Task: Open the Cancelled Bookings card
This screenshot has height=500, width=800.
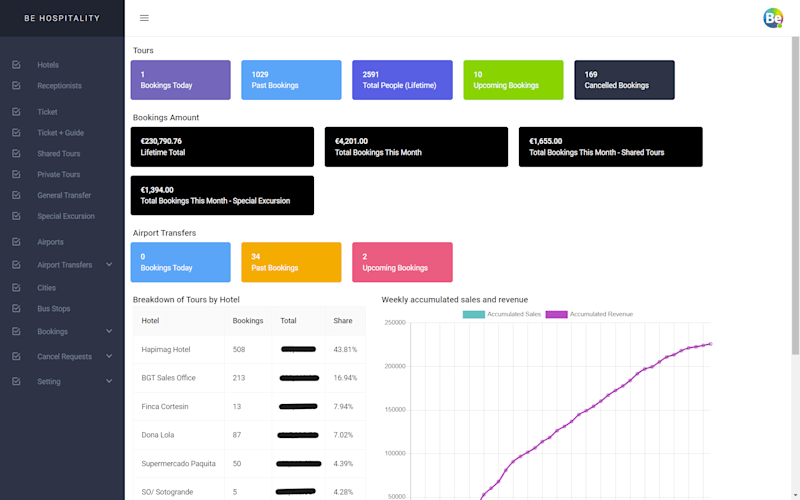Action: click(x=624, y=80)
